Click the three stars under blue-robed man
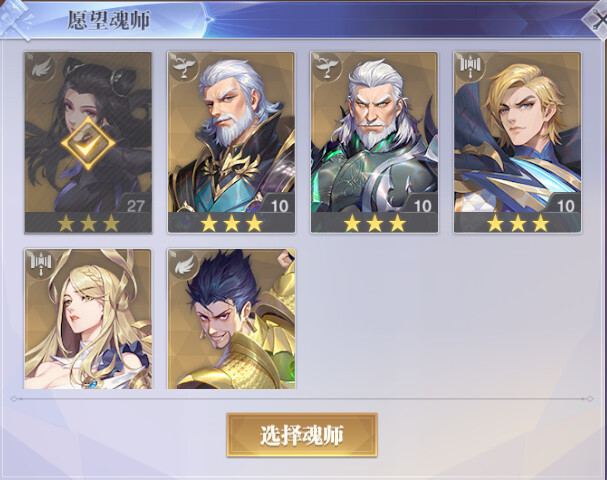The width and height of the screenshot is (607, 480). [x=231, y=223]
